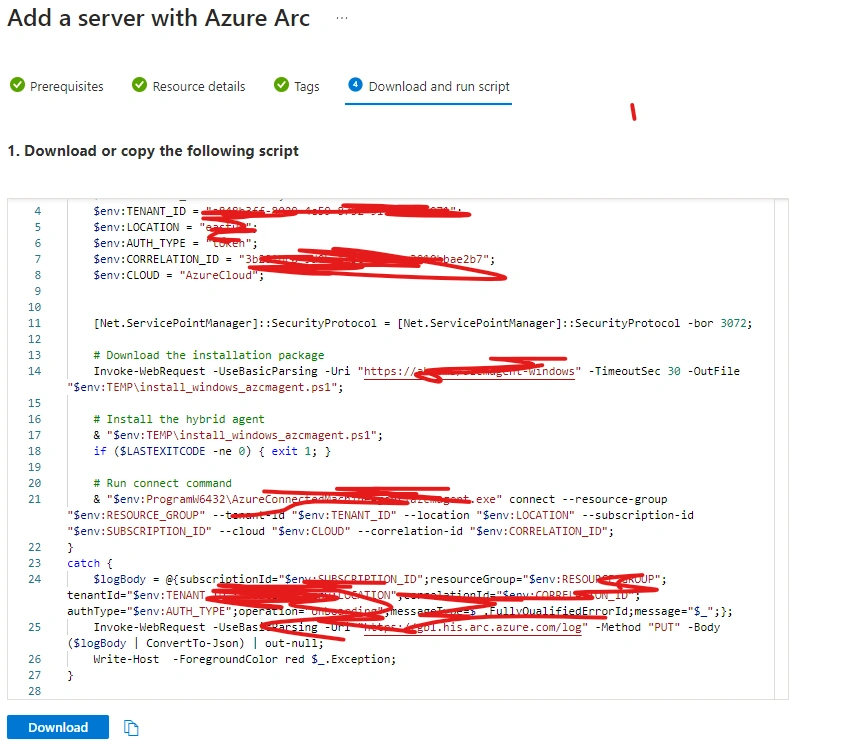
Task: Click the green checkmark next to Tags
Action: point(282,85)
